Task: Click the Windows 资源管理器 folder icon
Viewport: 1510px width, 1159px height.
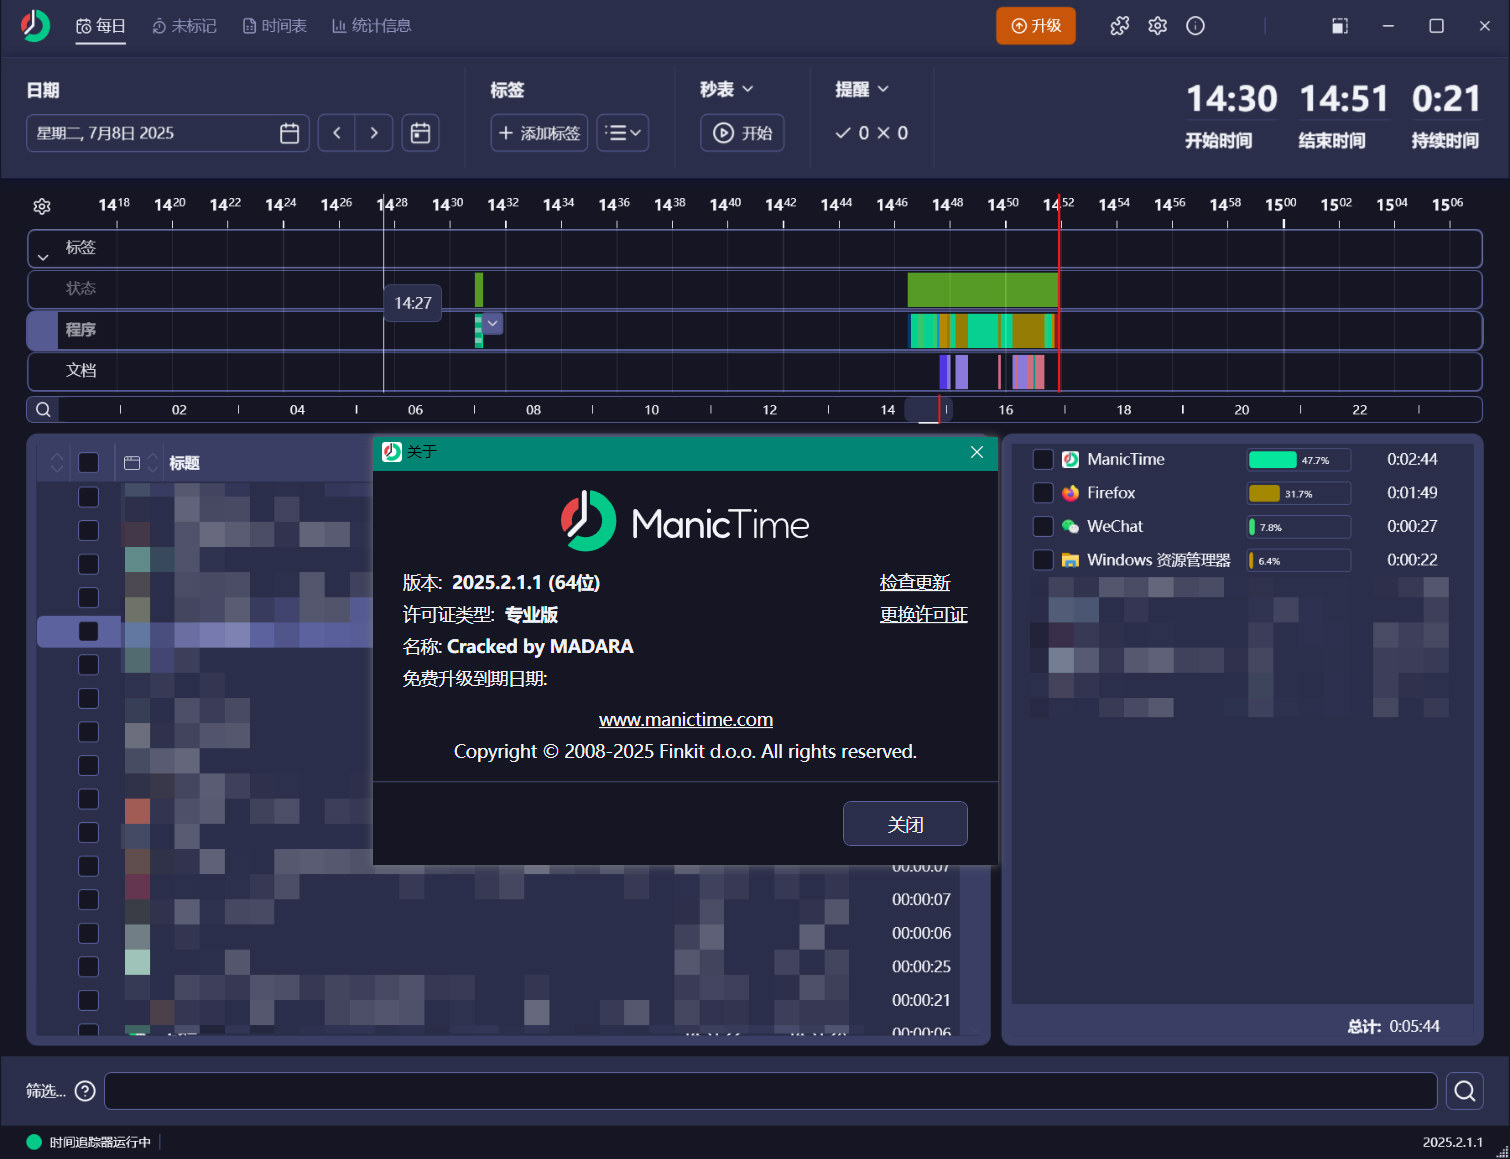Action: (1070, 560)
